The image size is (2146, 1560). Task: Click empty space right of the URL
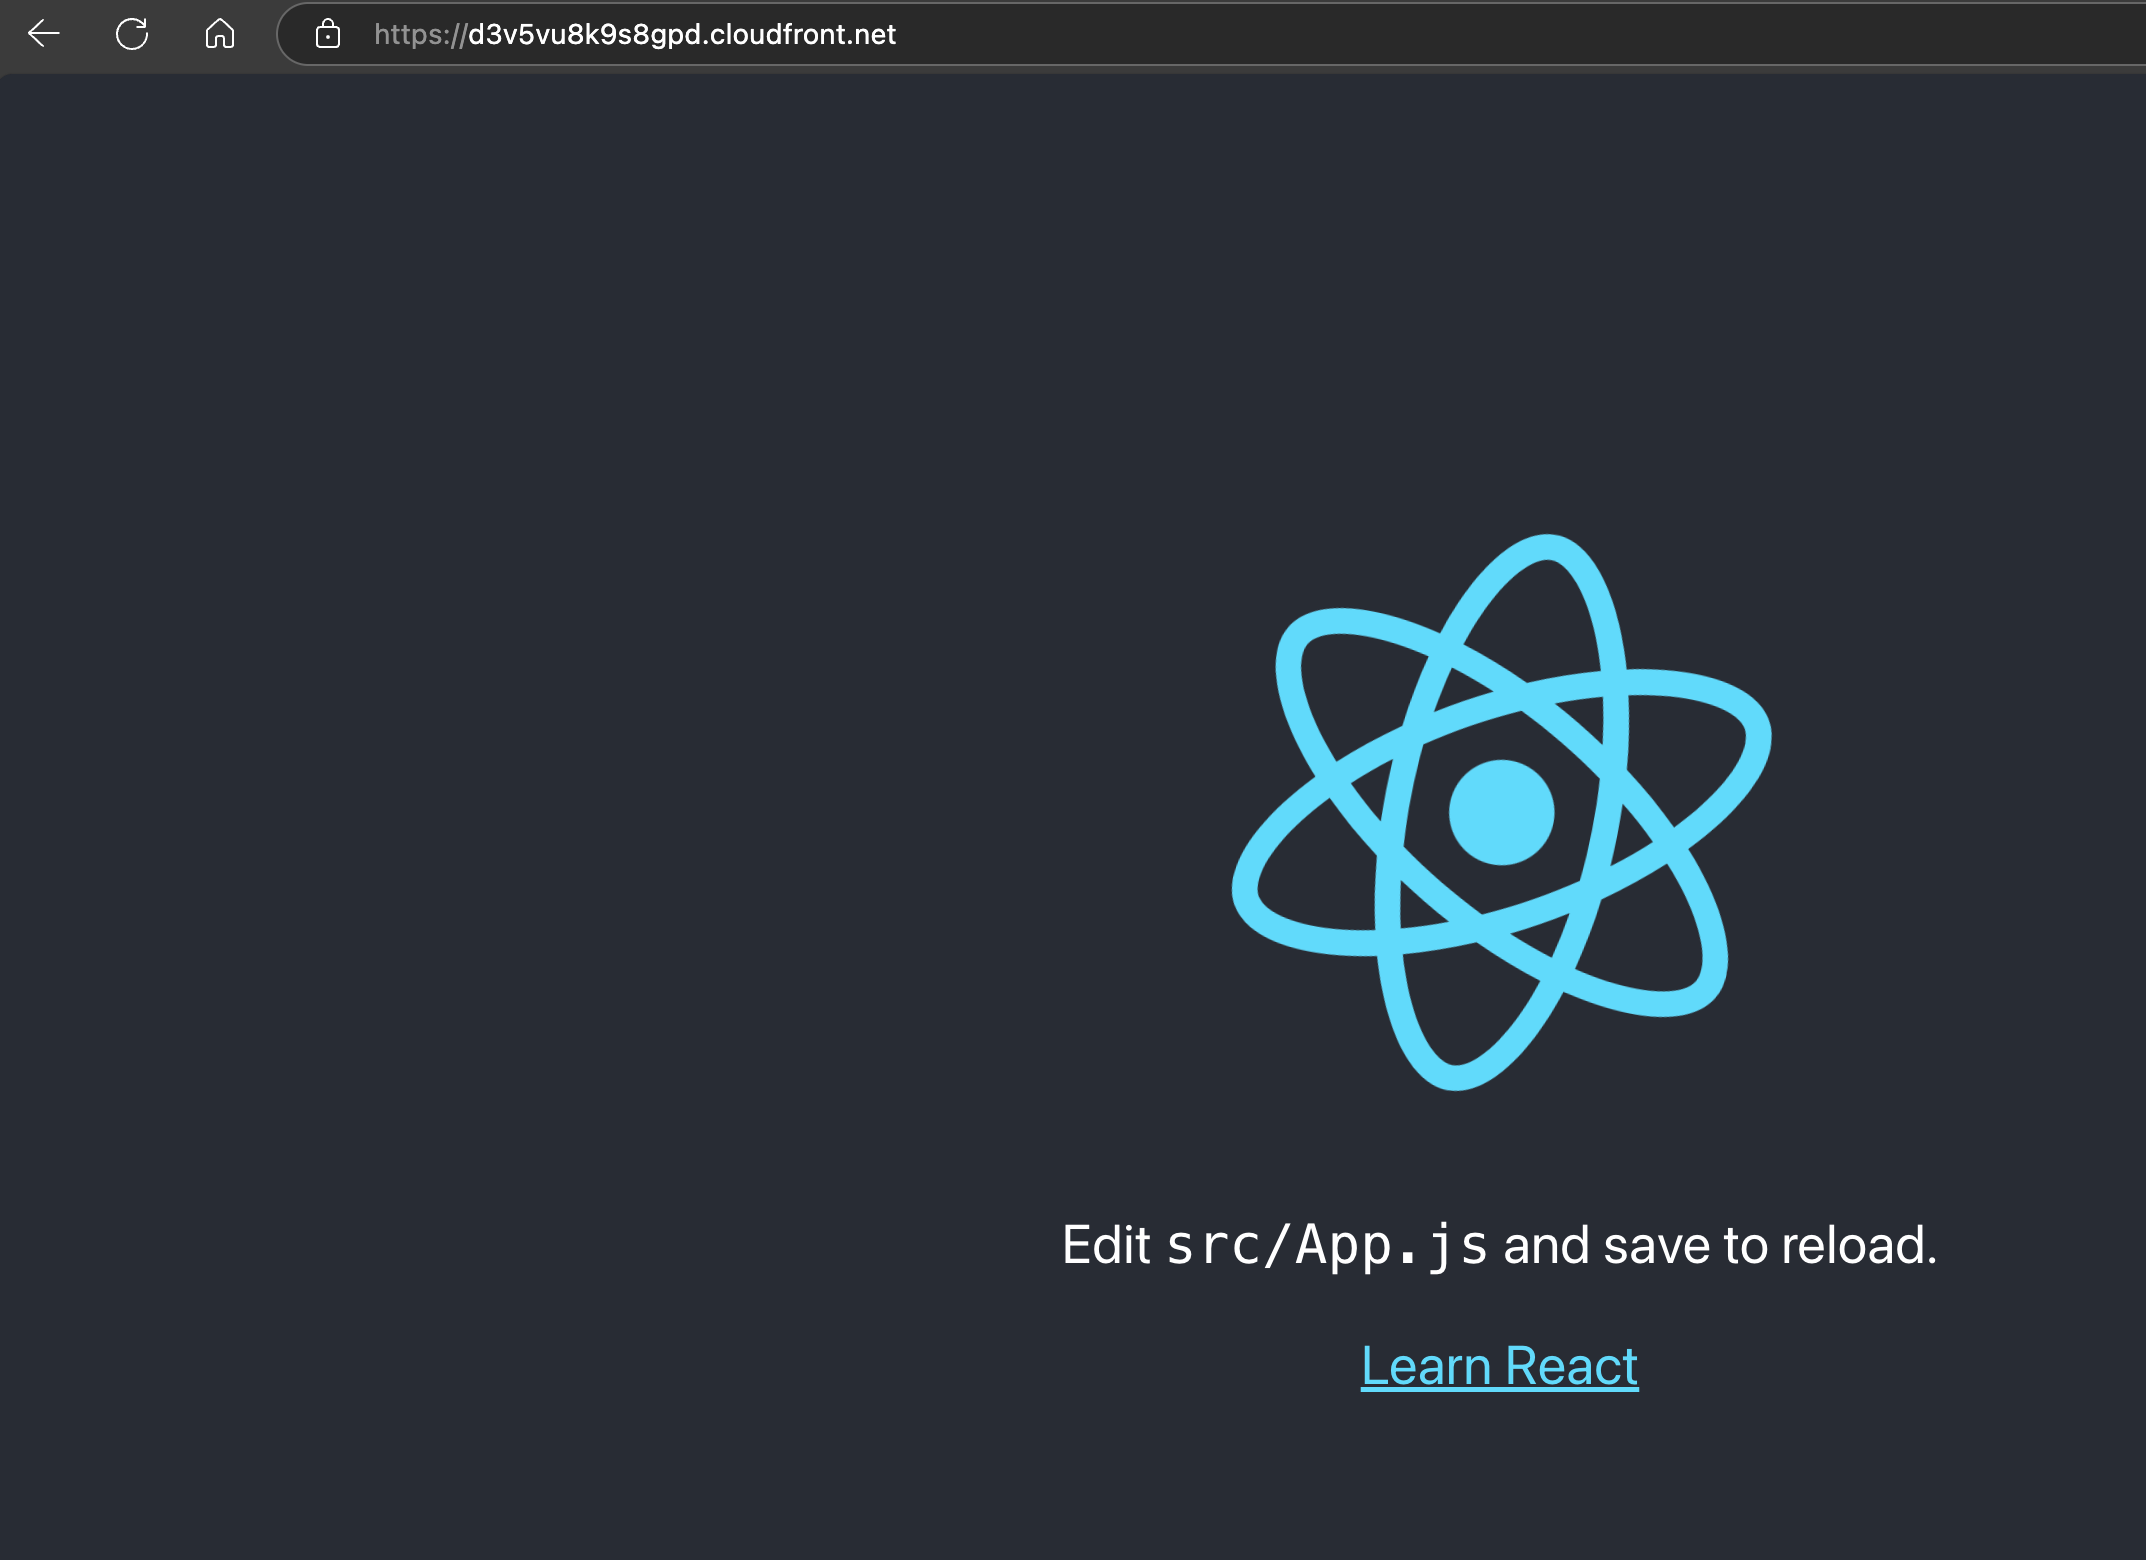(1500, 35)
